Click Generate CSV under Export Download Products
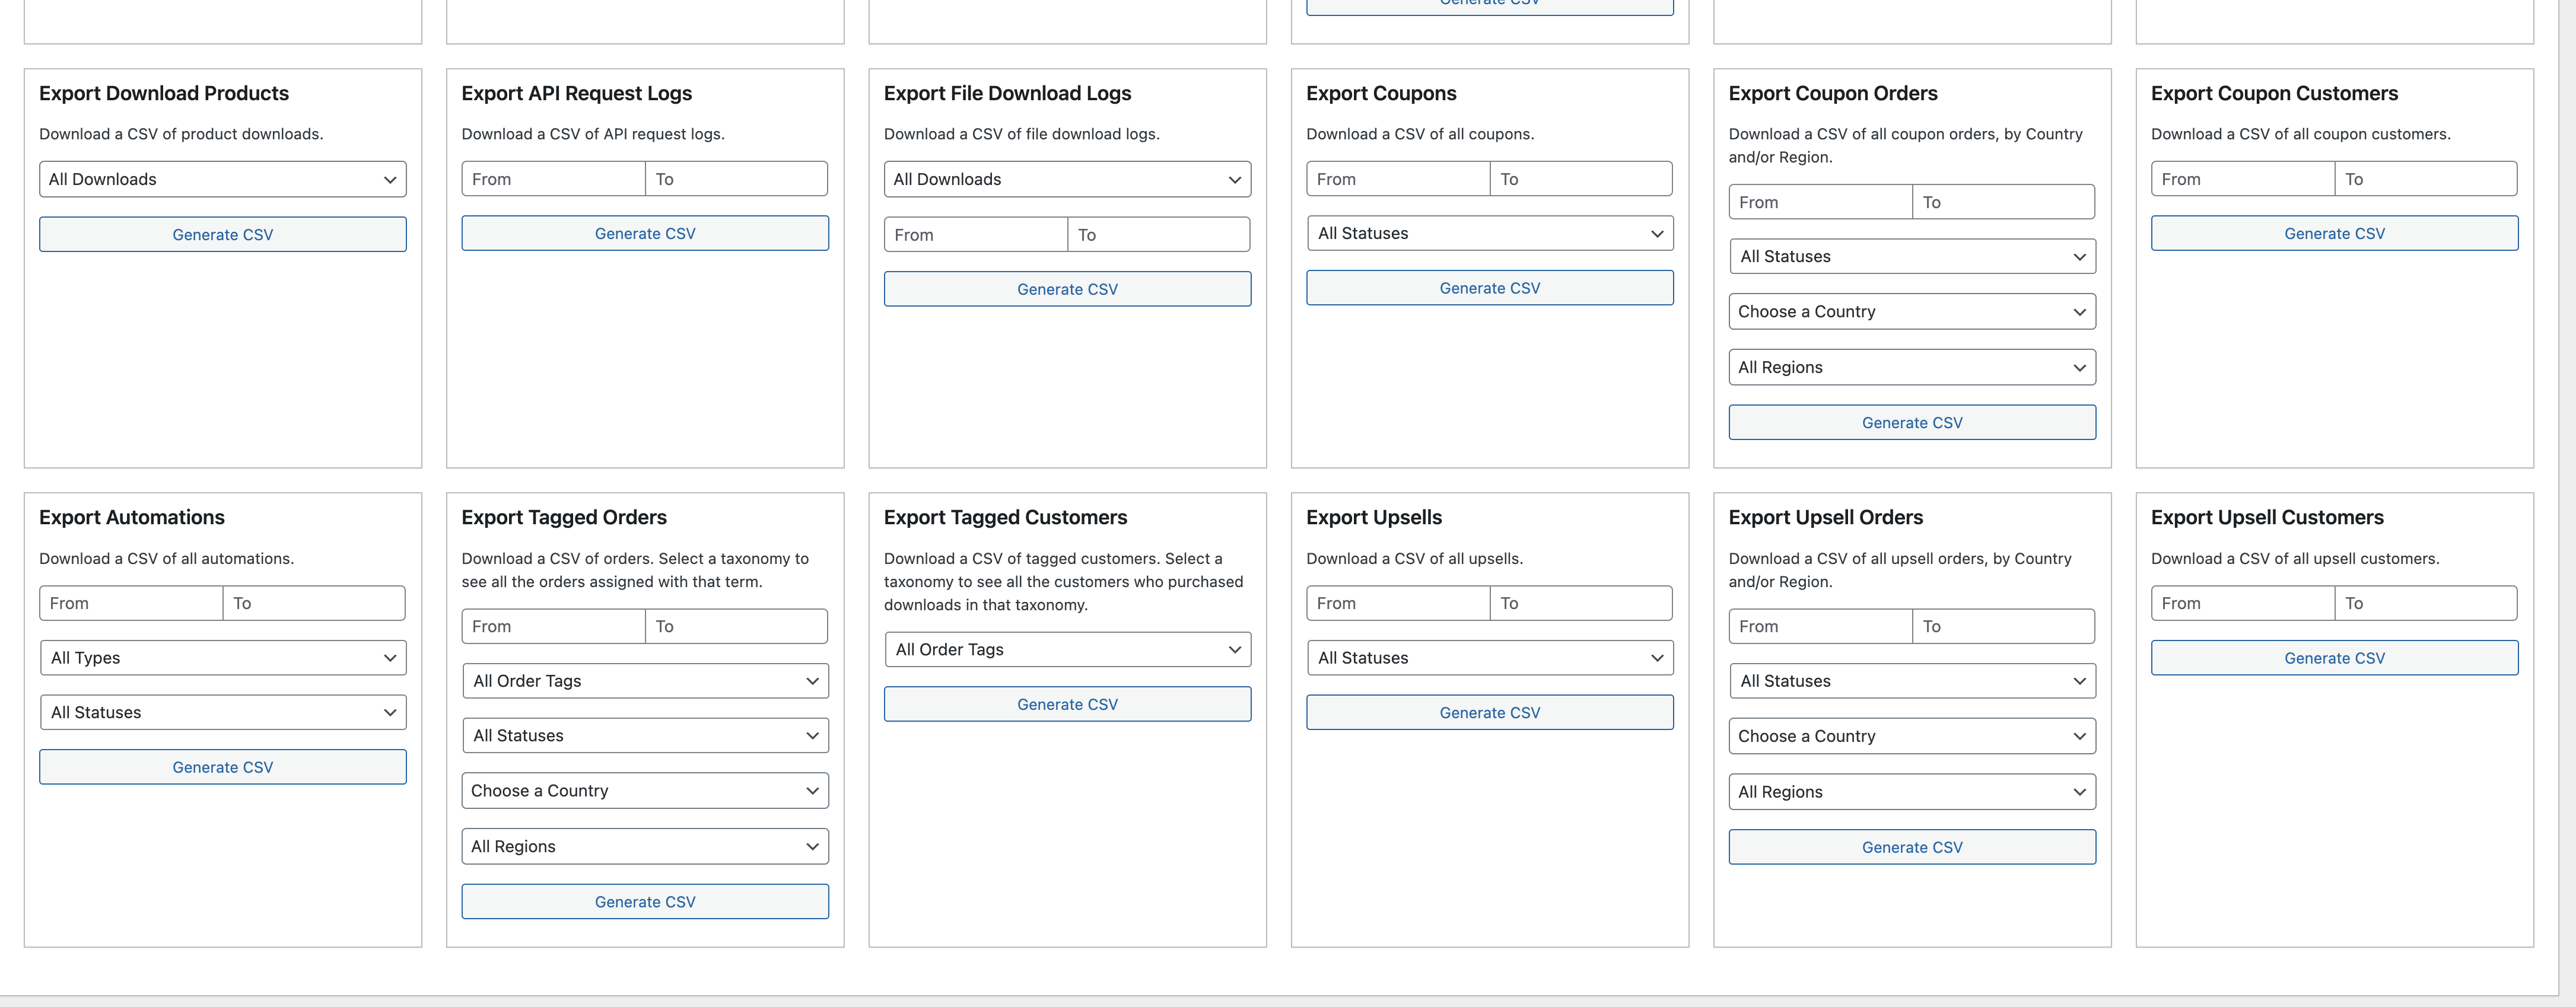Viewport: 2576px width, 1007px height. pyautogui.click(x=222, y=234)
